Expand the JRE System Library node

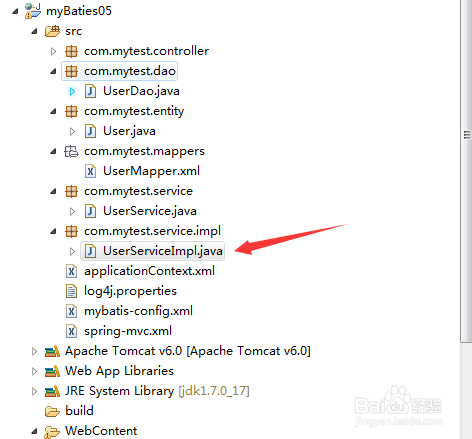tap(34, 391)
